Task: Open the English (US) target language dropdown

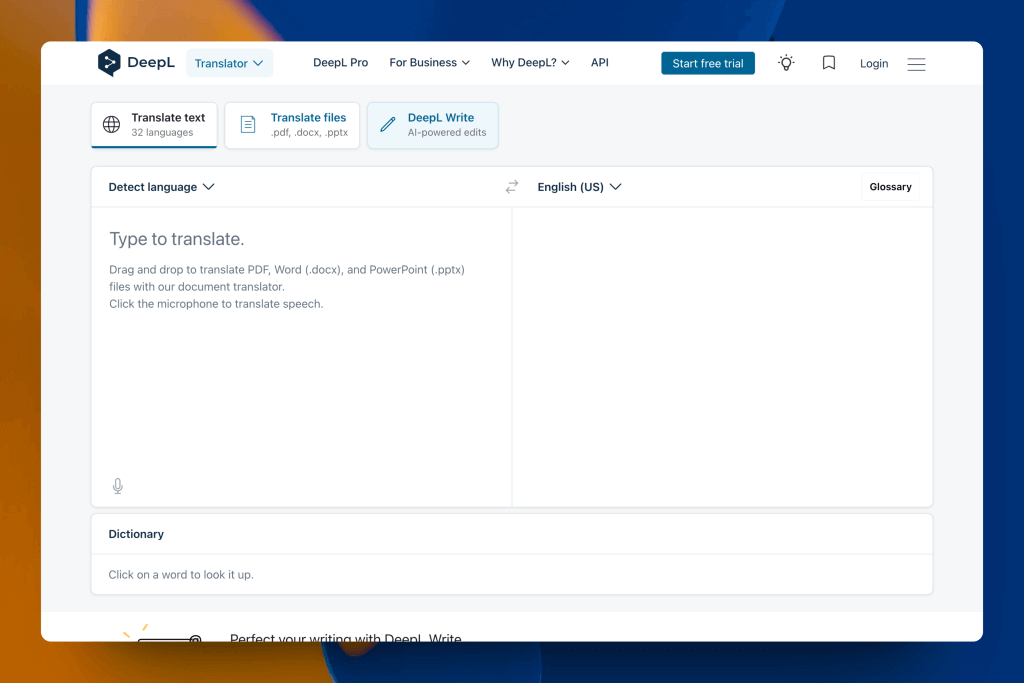Action: point(579,187)
